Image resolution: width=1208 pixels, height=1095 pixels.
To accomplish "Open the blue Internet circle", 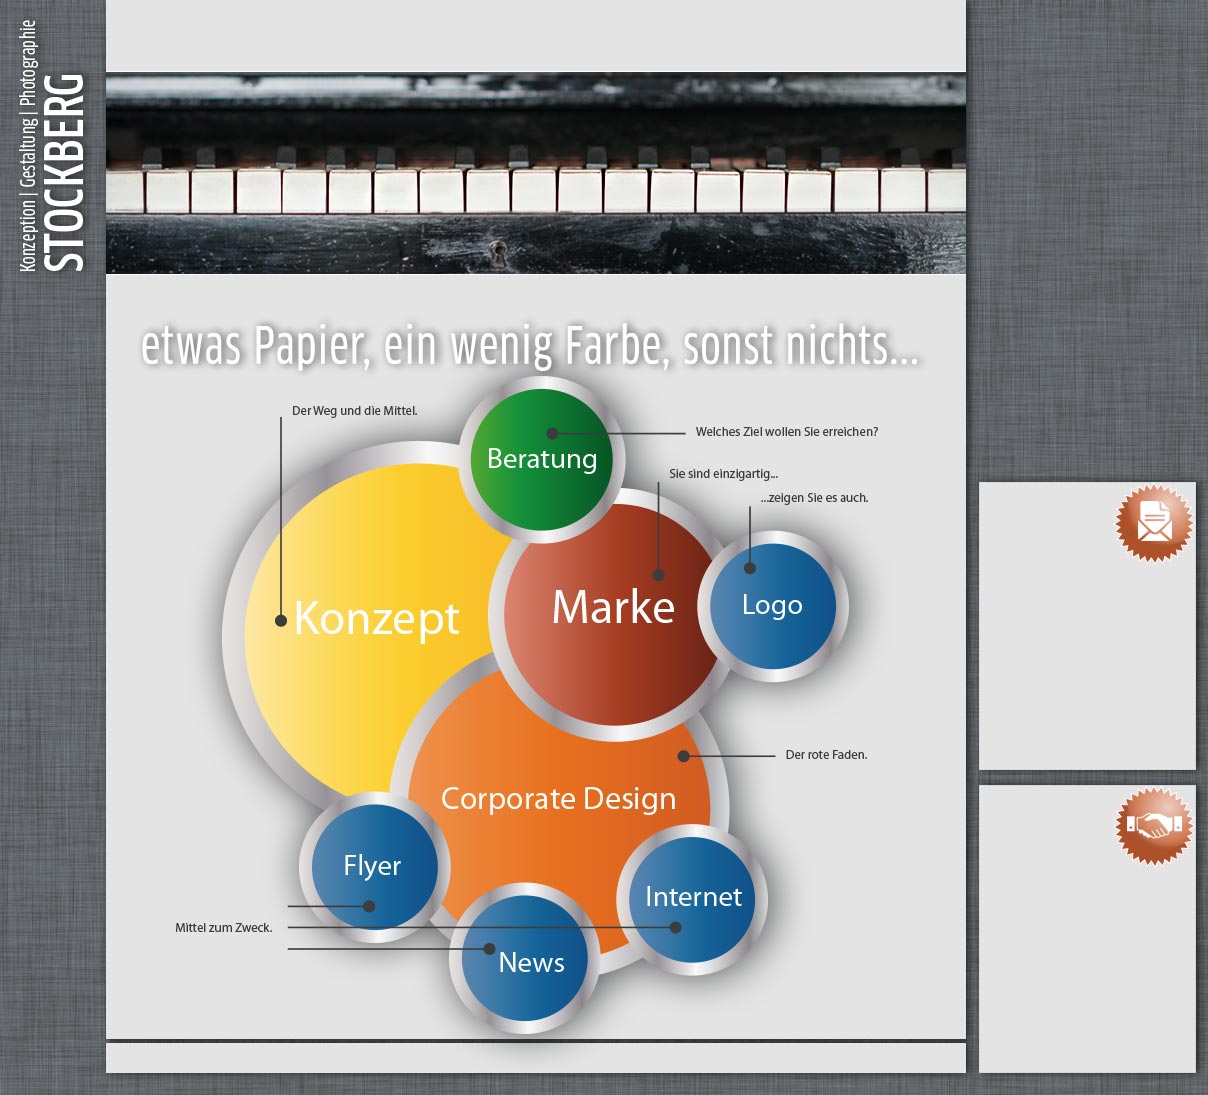I will [693, 896].
